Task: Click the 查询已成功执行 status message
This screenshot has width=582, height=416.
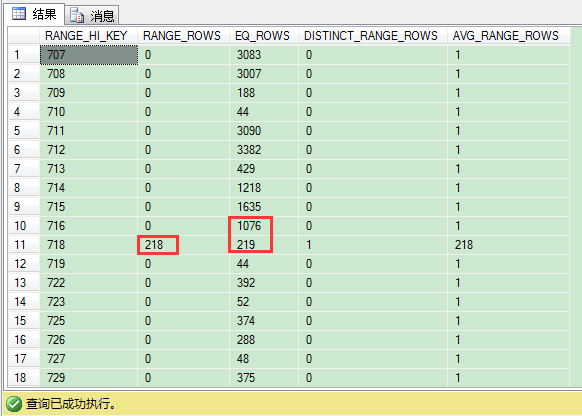Action: (71, 404)
